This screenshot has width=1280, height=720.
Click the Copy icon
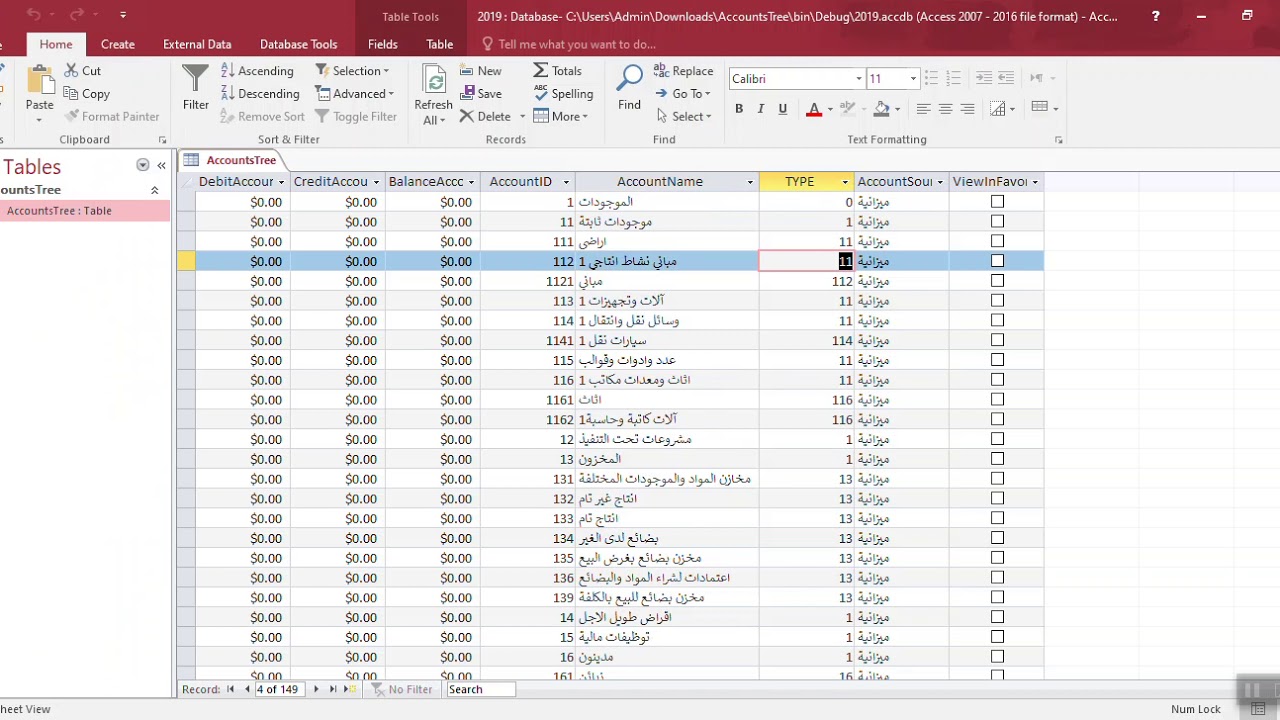click(x=72, y=94)
